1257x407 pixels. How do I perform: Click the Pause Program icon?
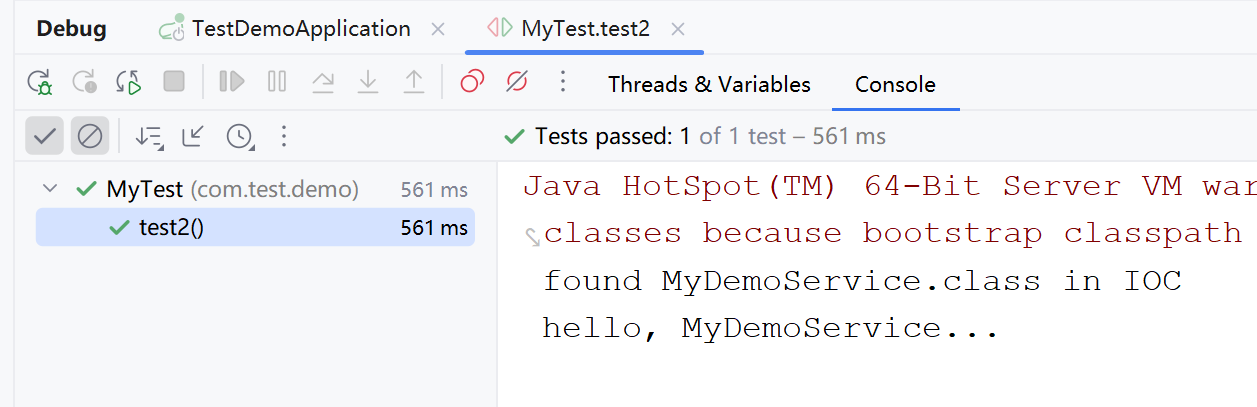277,82
